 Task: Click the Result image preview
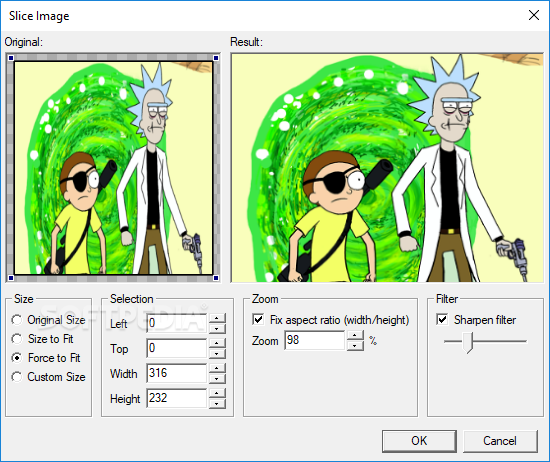(387, 168)
